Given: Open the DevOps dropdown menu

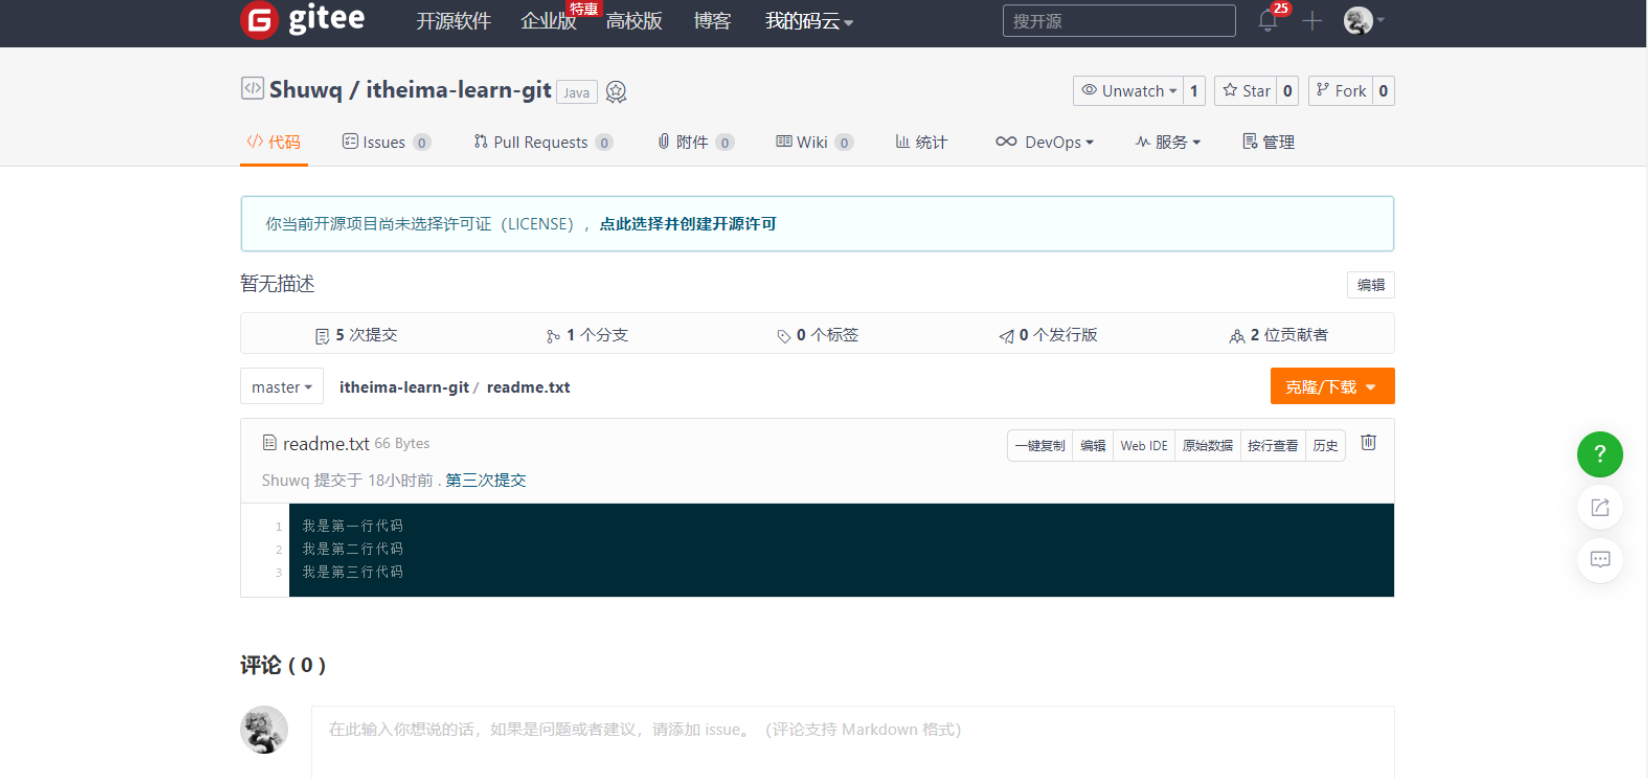Looking at the screenshot, I should [x=1045, y=142].
